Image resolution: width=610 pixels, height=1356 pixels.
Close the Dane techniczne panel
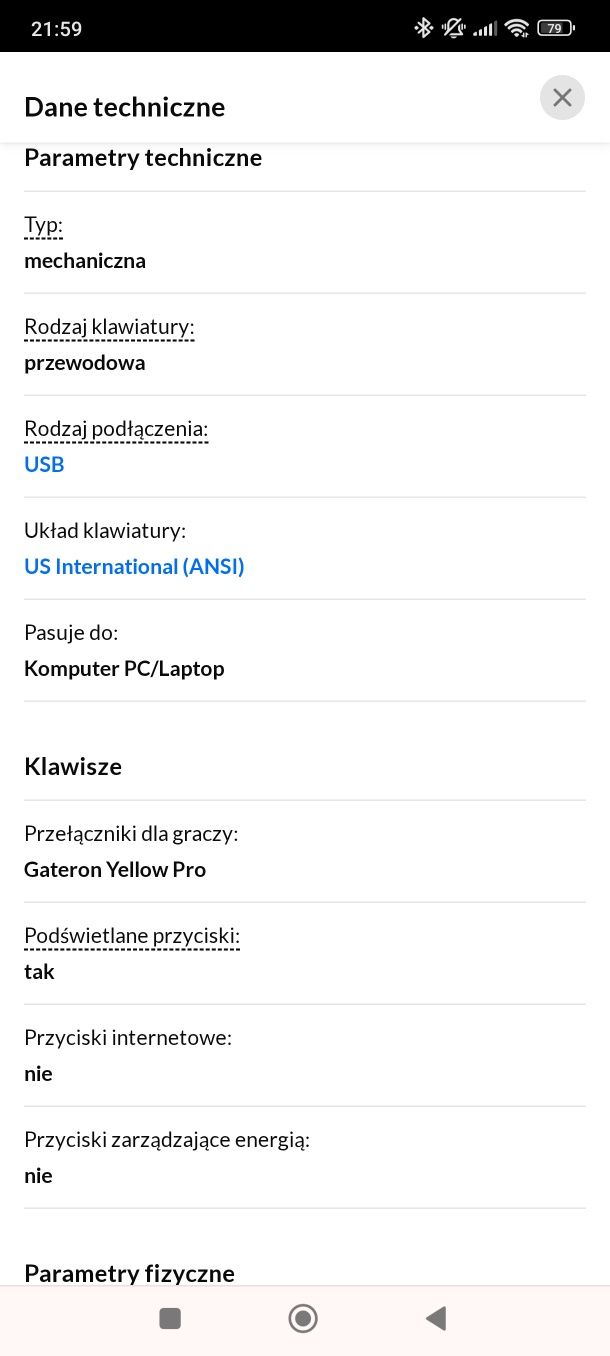(x=562, y=98)
